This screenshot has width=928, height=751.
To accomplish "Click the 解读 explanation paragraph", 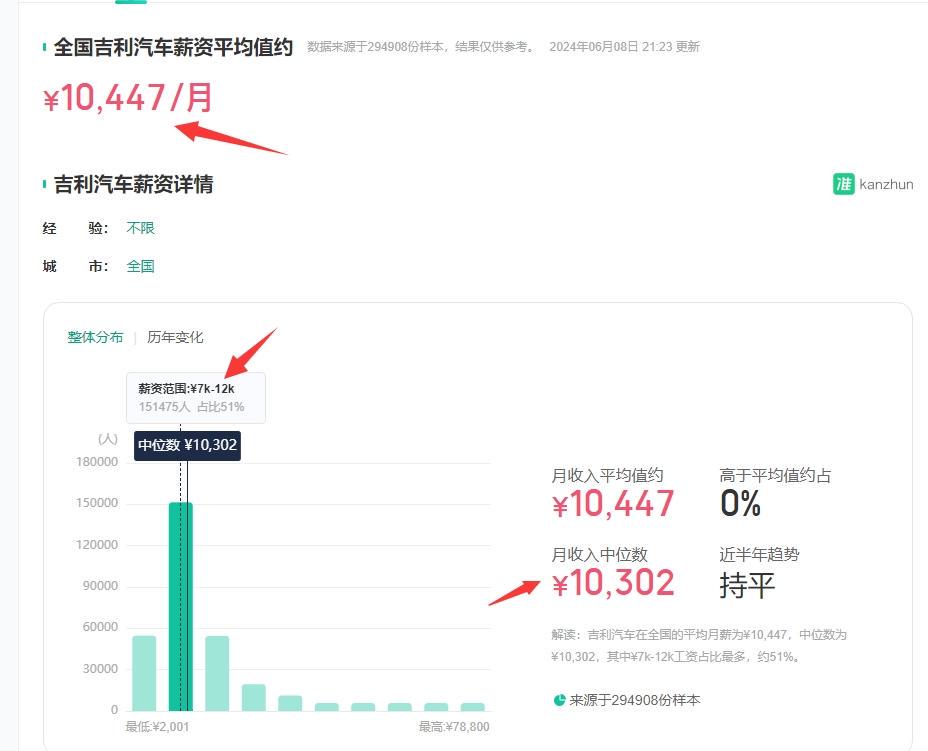I will point(699,646).
